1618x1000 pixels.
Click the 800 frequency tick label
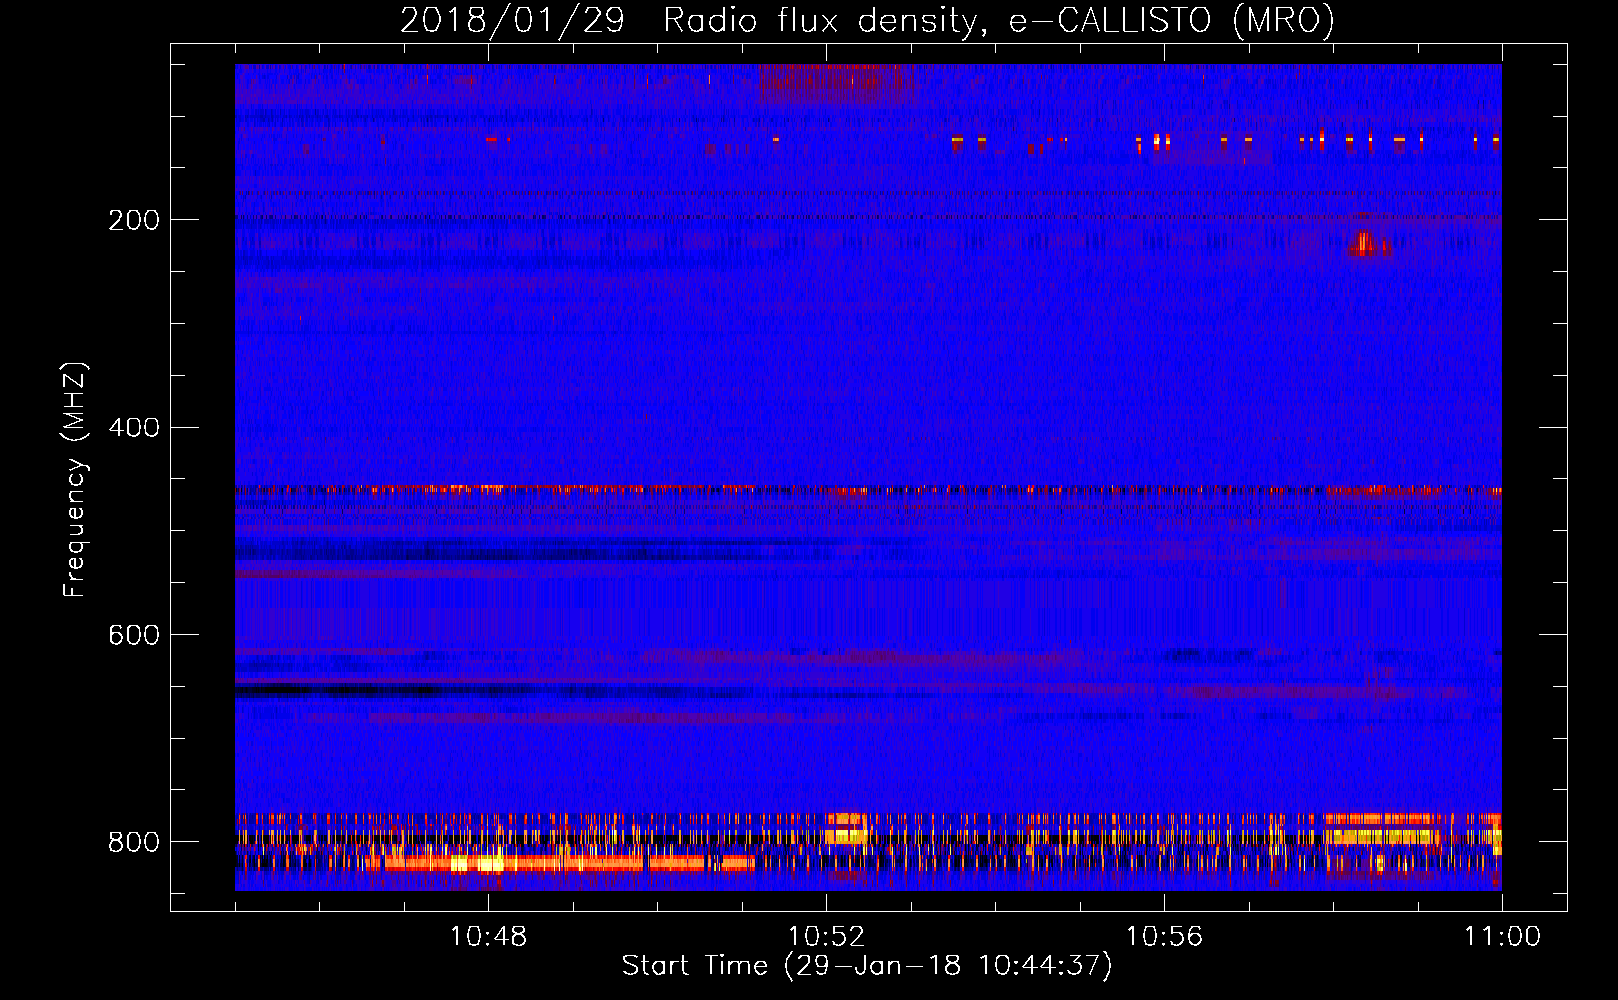click(134, 843)
